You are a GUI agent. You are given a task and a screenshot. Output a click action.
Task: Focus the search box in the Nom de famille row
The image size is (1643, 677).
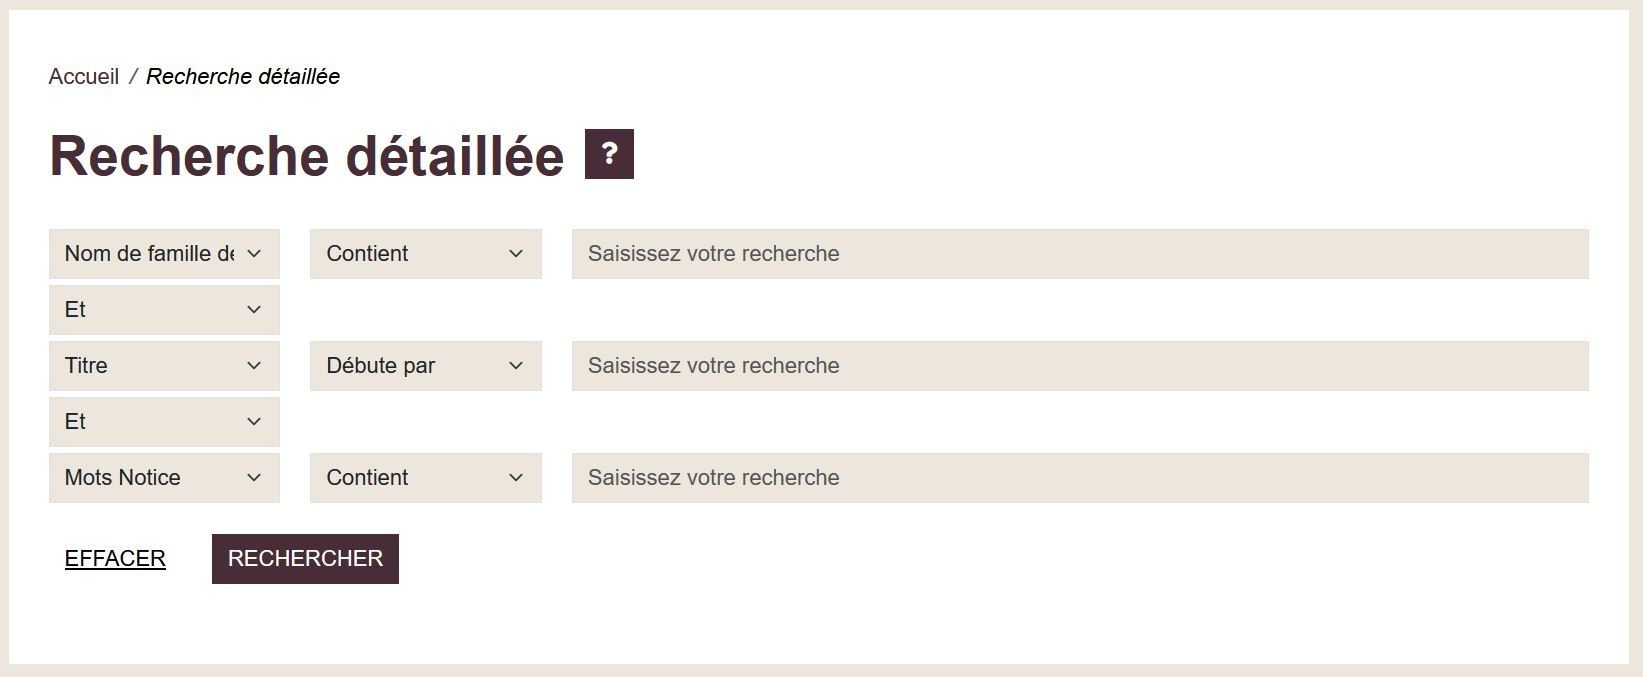point(1080,254)
